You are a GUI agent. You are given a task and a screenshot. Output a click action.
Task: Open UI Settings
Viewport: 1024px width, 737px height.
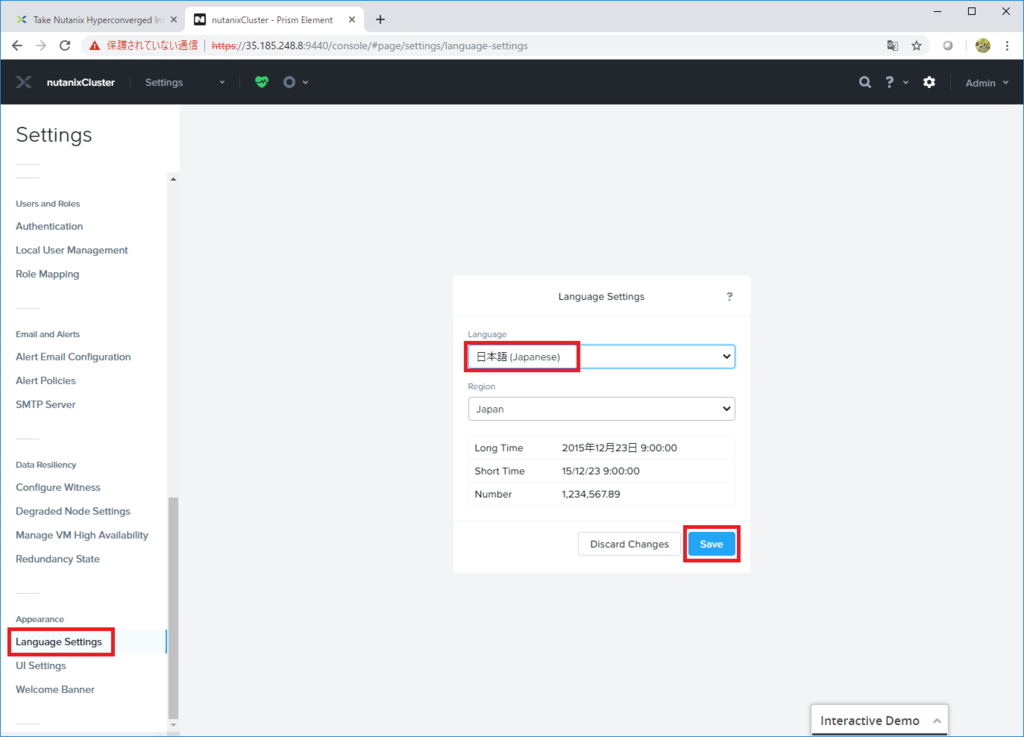40,666
